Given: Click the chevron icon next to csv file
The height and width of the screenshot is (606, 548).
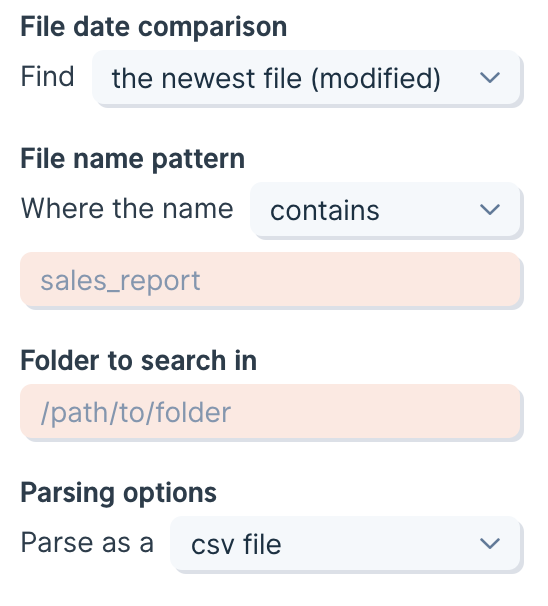Looking at the screenshot, I should tap(490, 544).
